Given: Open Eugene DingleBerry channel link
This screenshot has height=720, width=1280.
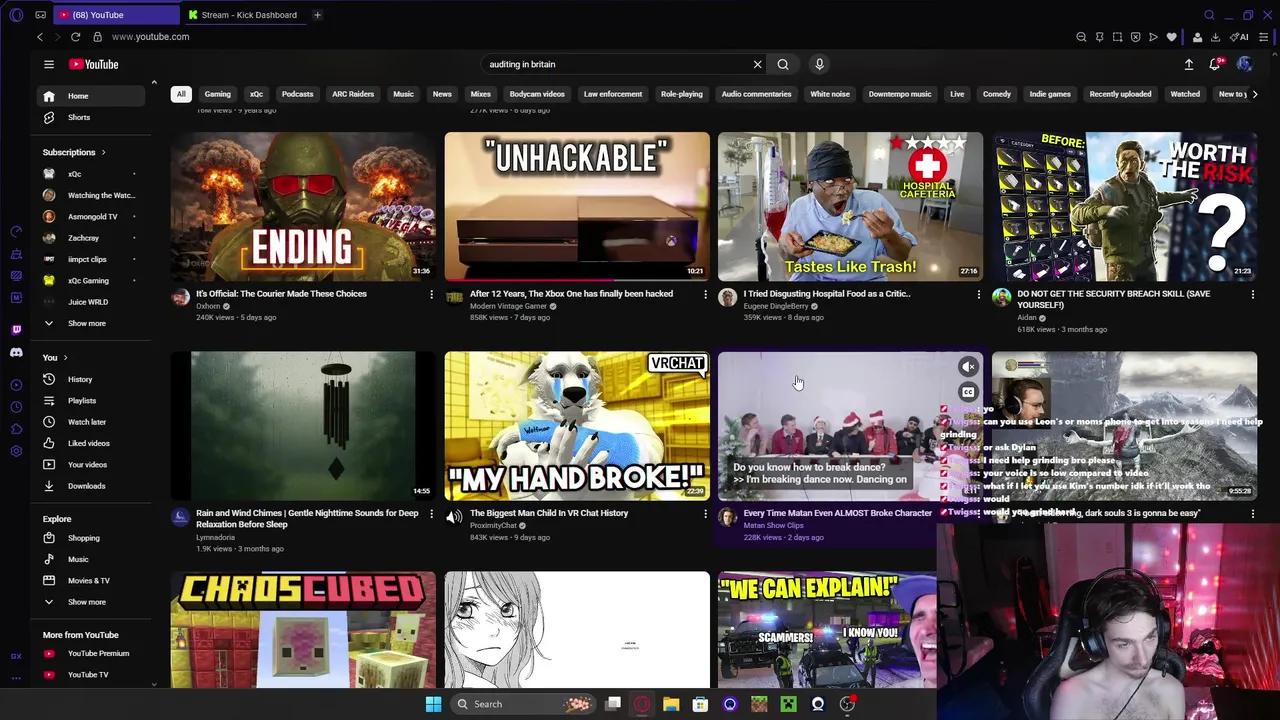Looking at the screenshot, I should pos(776,306).
